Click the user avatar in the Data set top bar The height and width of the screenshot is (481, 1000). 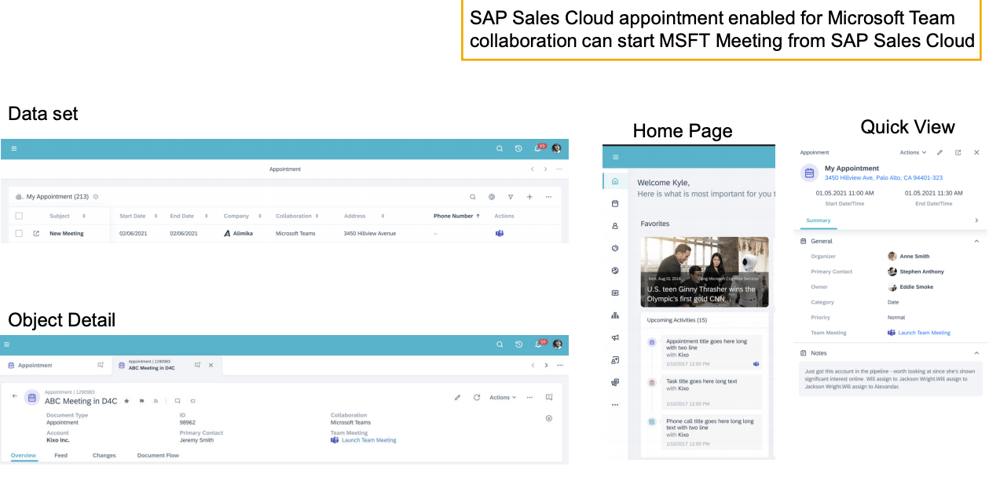pos(557,149)
